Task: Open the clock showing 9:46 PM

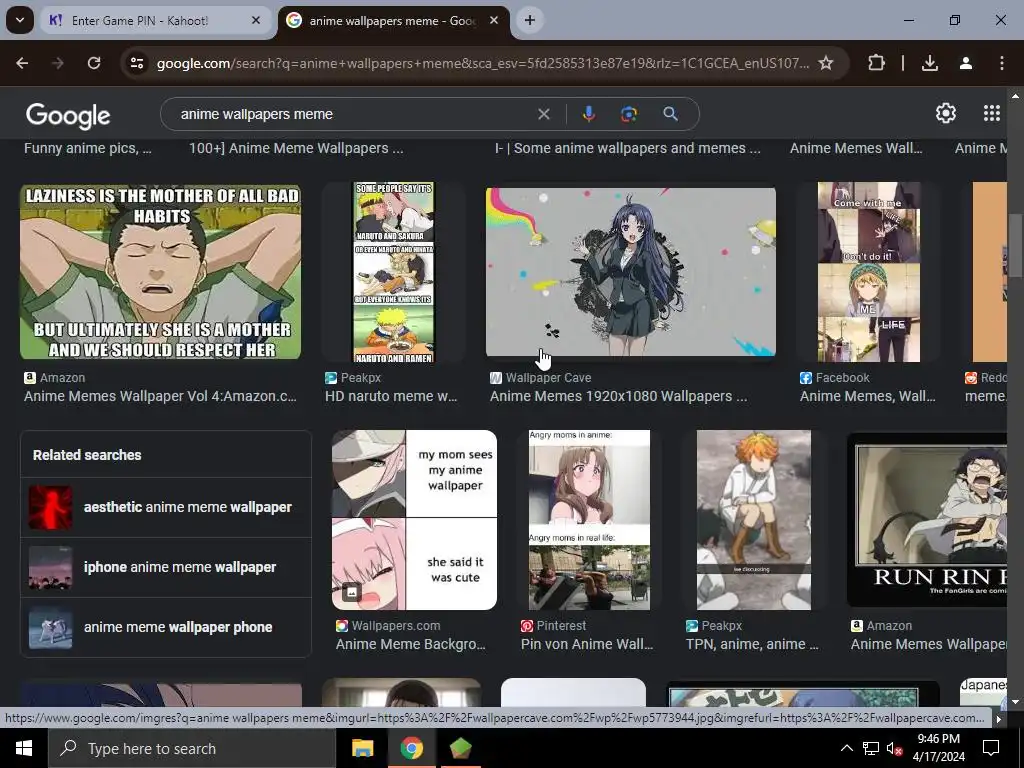Action: click(x=938, y=748)
